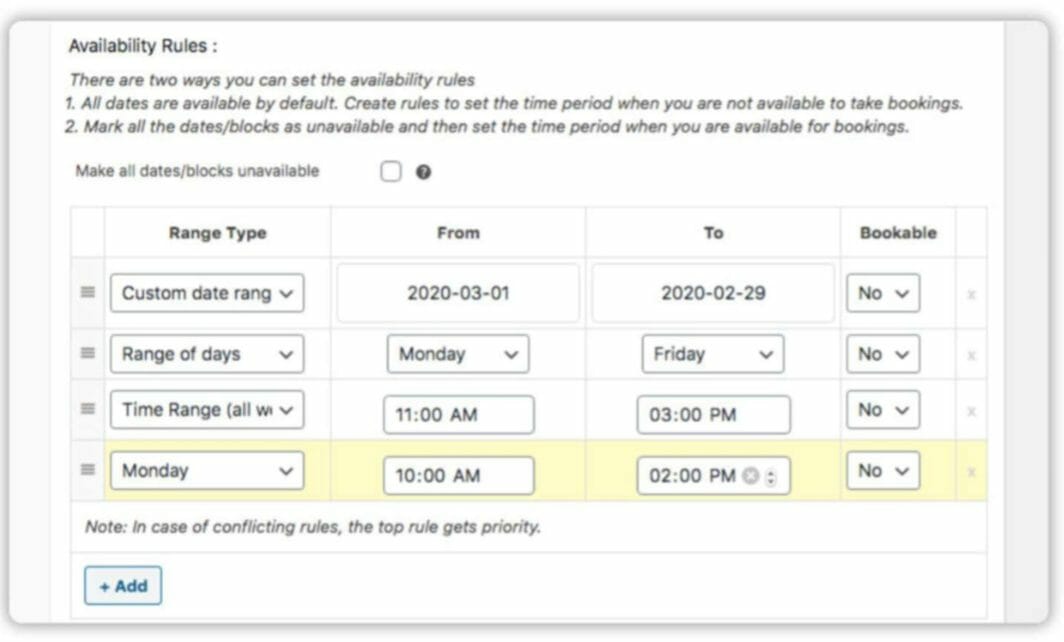The image size is (1064, 642).
Task: Clear the 02:00 PM time field
Action: [x=751, y=477]
